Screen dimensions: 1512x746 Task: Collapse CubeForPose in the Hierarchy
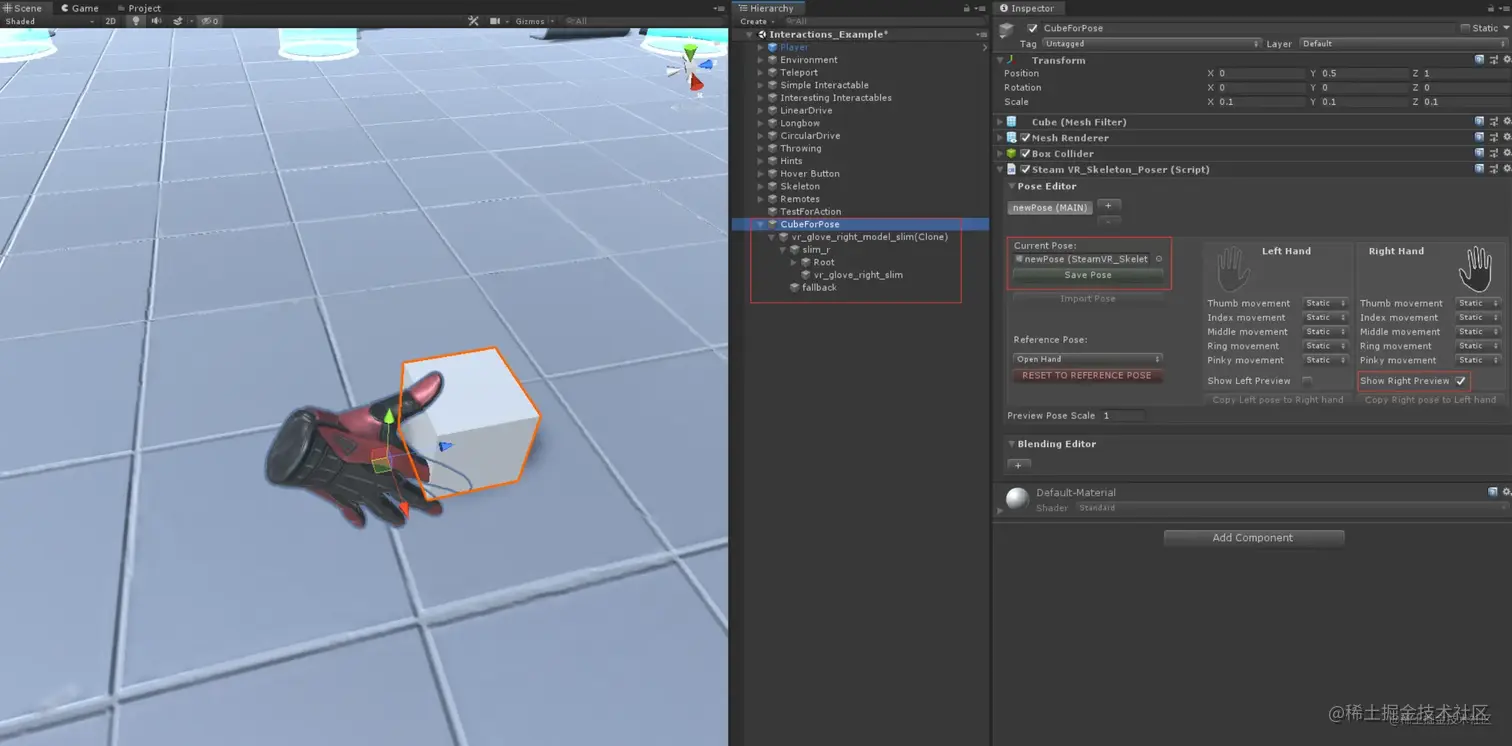tap(760, 224)
